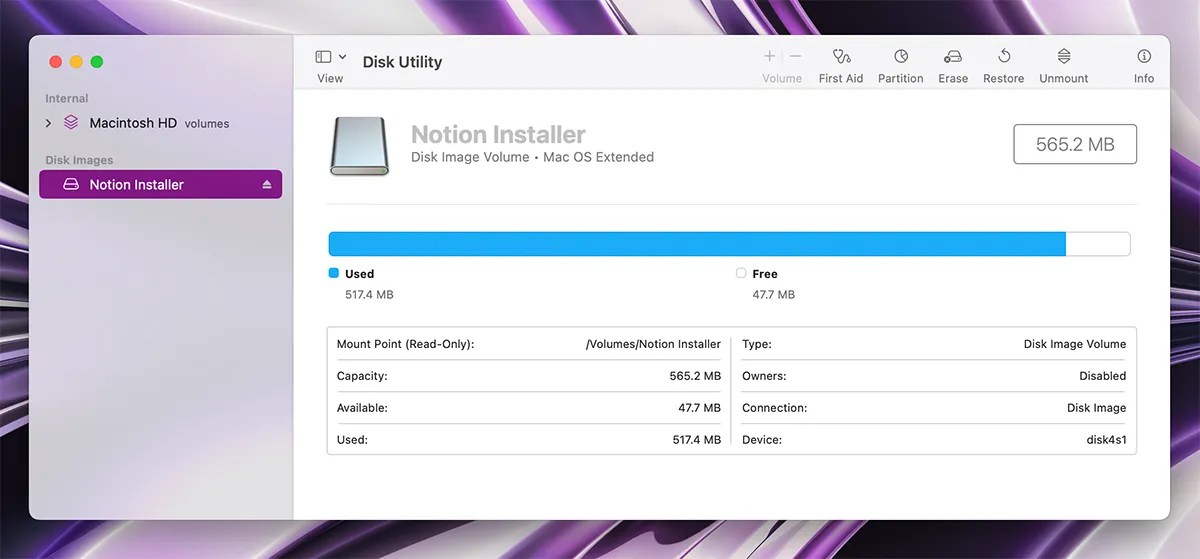Click the Owners row label
This screenshot has width=1200, height=559.
pos(764,376)
